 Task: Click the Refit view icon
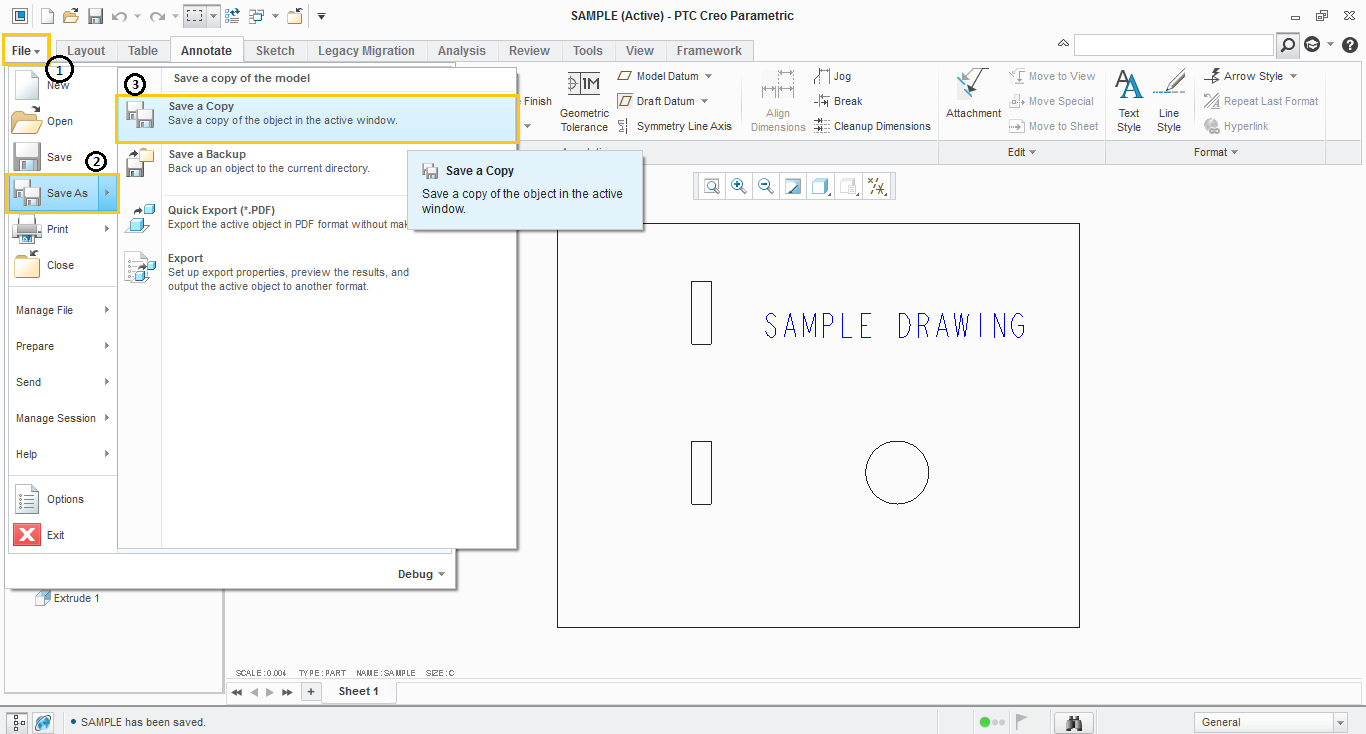tap(712, 186)
